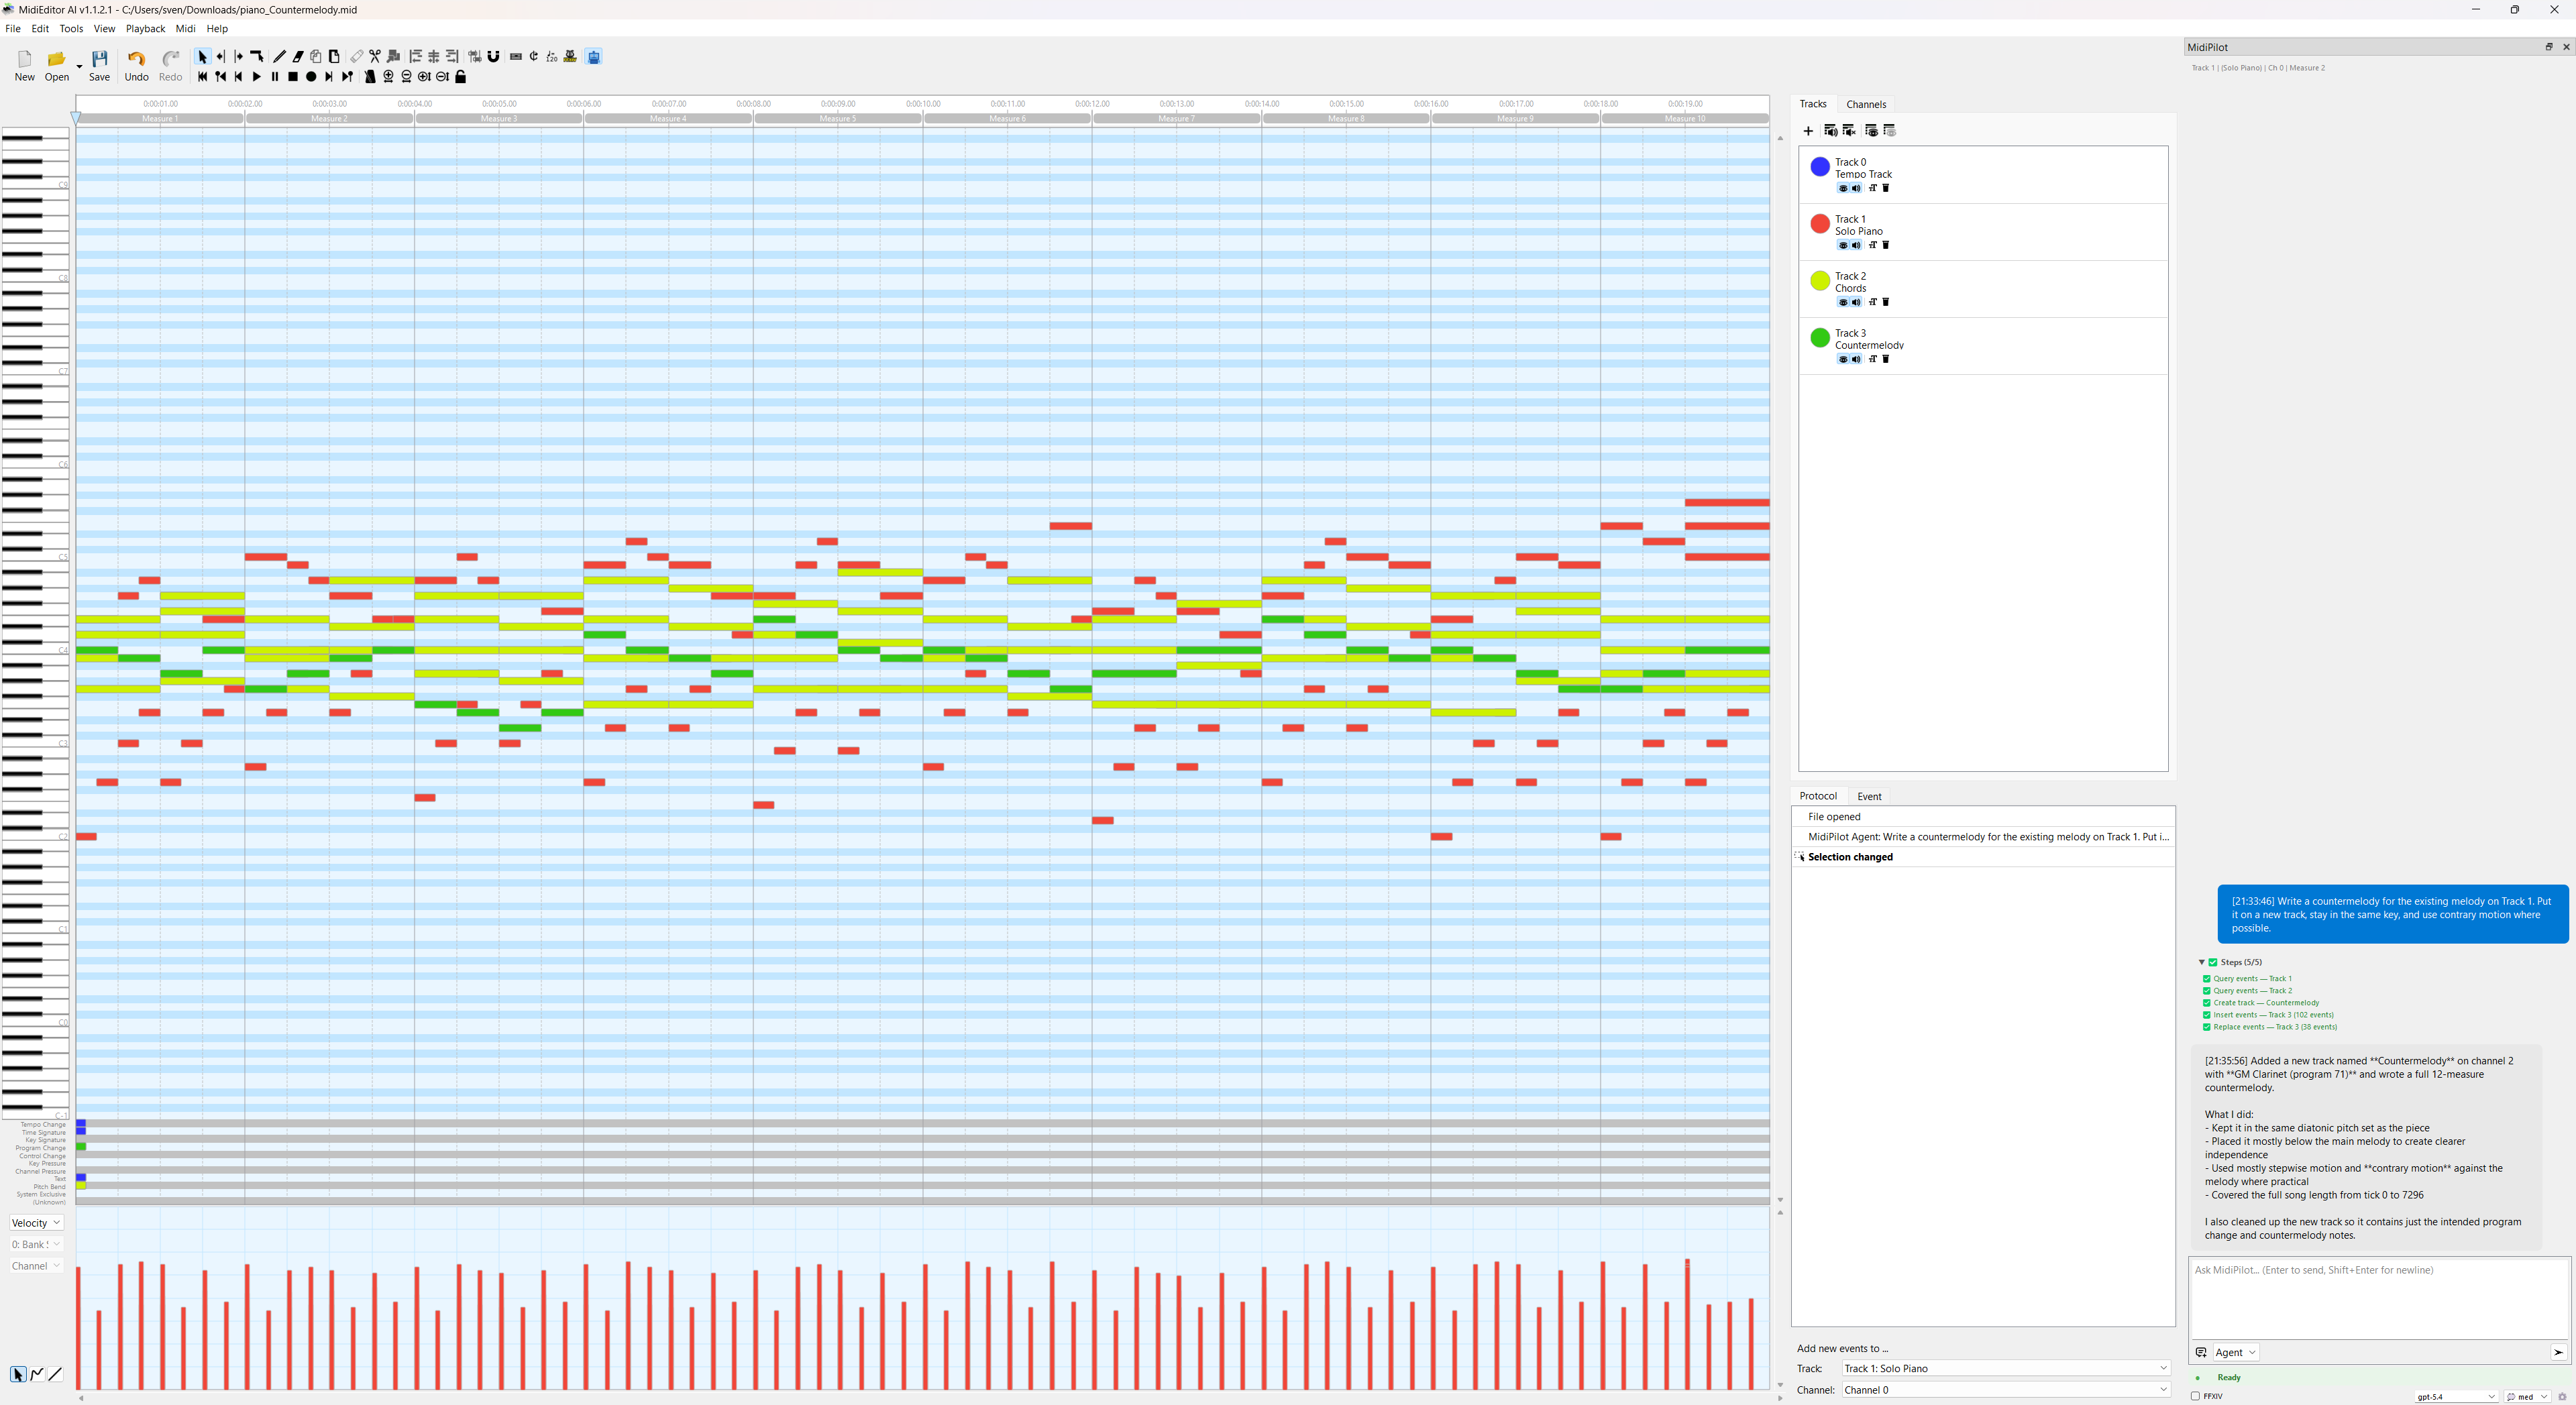
Task: Add a new track with plus icon
Action: tap(1808, 131)
